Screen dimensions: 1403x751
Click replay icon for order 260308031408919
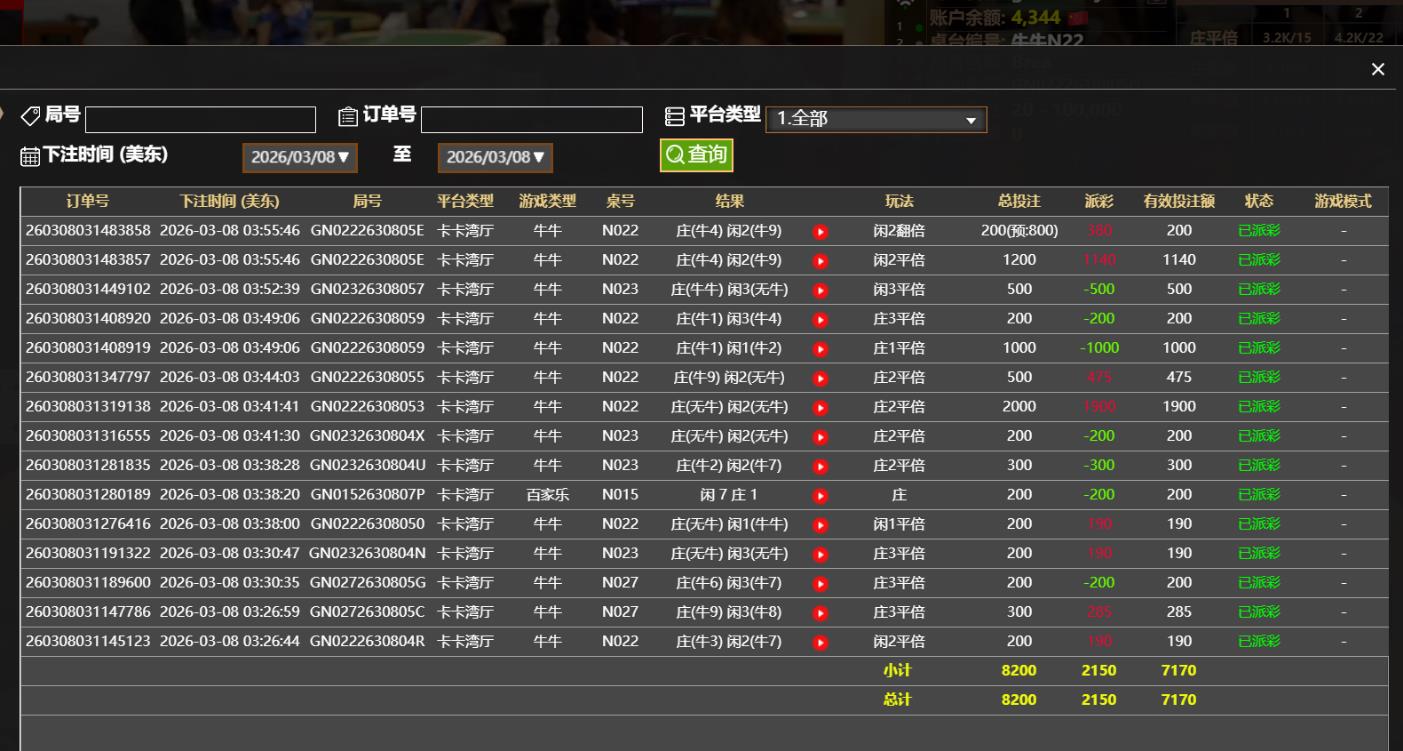coord(820,349)
